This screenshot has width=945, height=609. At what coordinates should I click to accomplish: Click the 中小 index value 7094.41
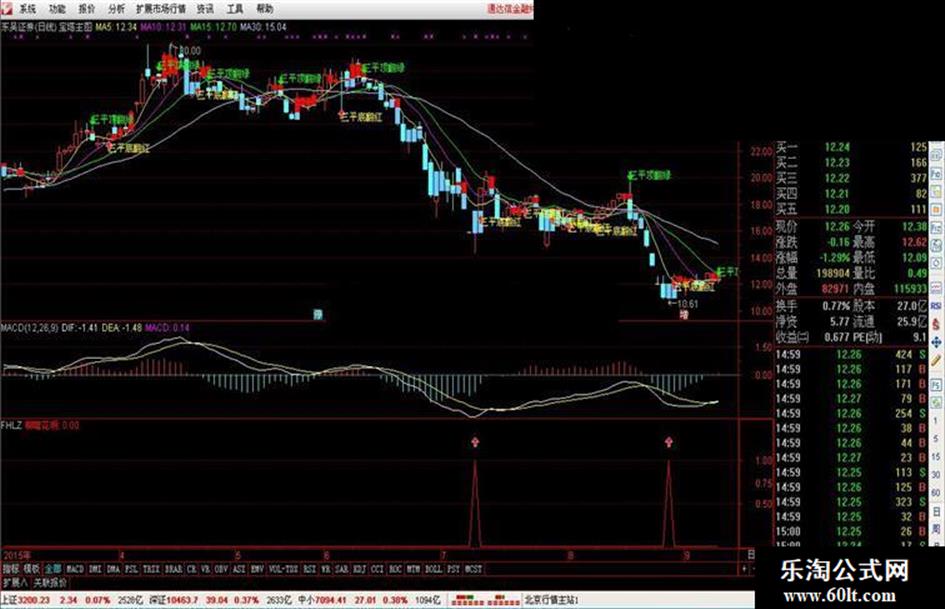[x=331, y=600]
